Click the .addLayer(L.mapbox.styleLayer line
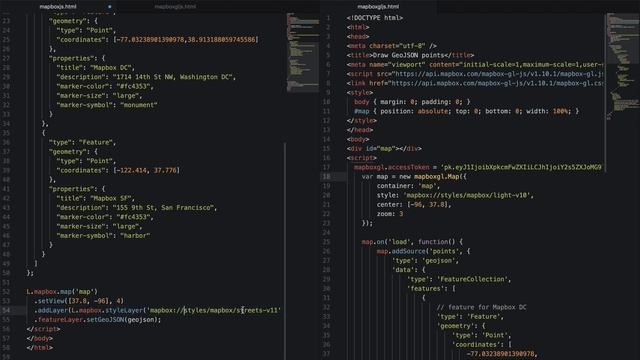This screenshot has width=640, height=360. coord(158,311)
